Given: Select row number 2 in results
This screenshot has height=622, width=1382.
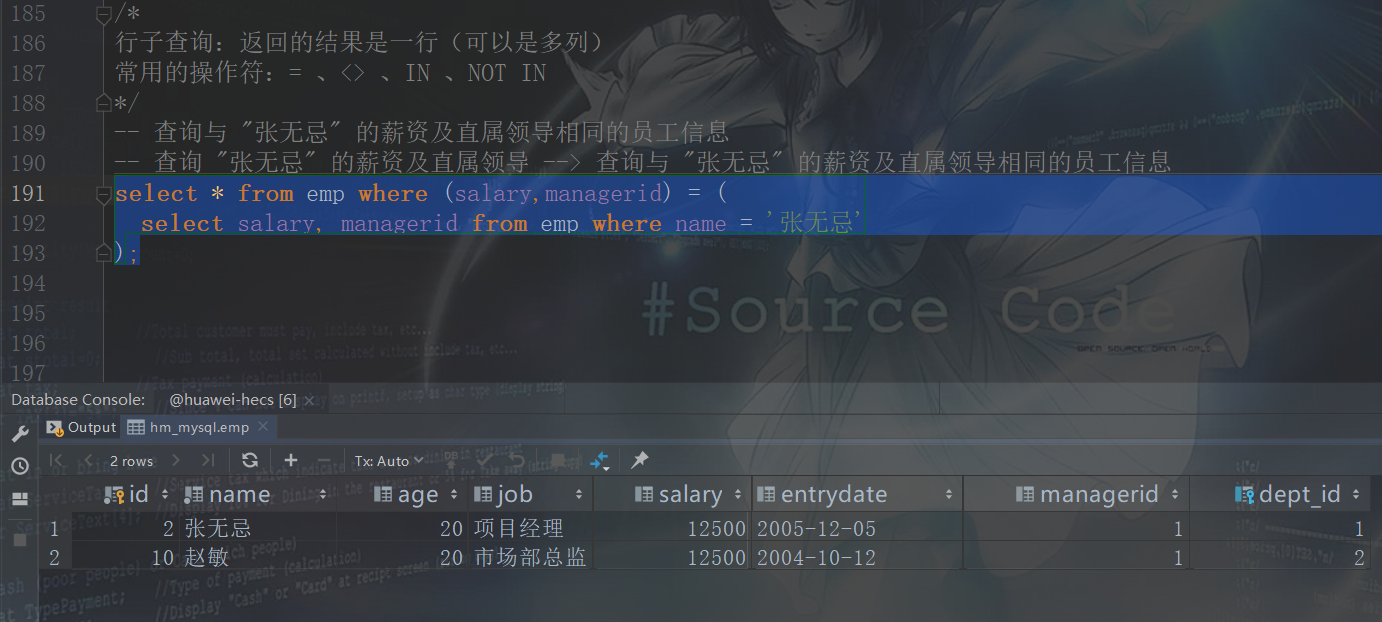Looking at the screenshot, I should pyautogui.click(x=54, y=558).
